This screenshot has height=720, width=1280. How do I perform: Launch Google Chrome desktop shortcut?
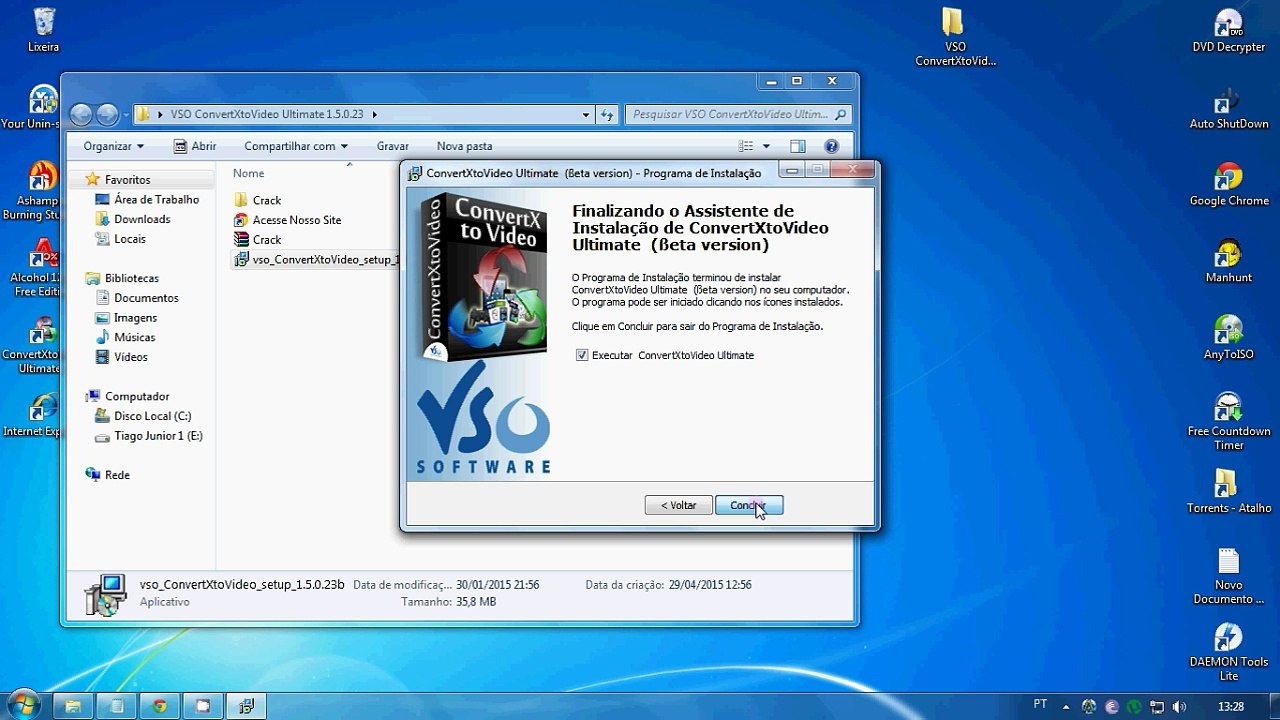tap(1228, 185)
